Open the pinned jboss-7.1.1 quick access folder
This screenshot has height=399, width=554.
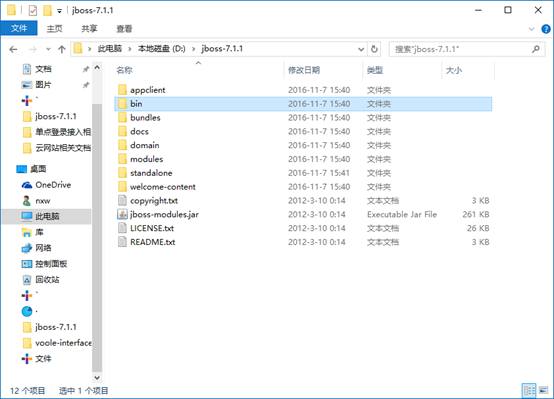(56, 116)
